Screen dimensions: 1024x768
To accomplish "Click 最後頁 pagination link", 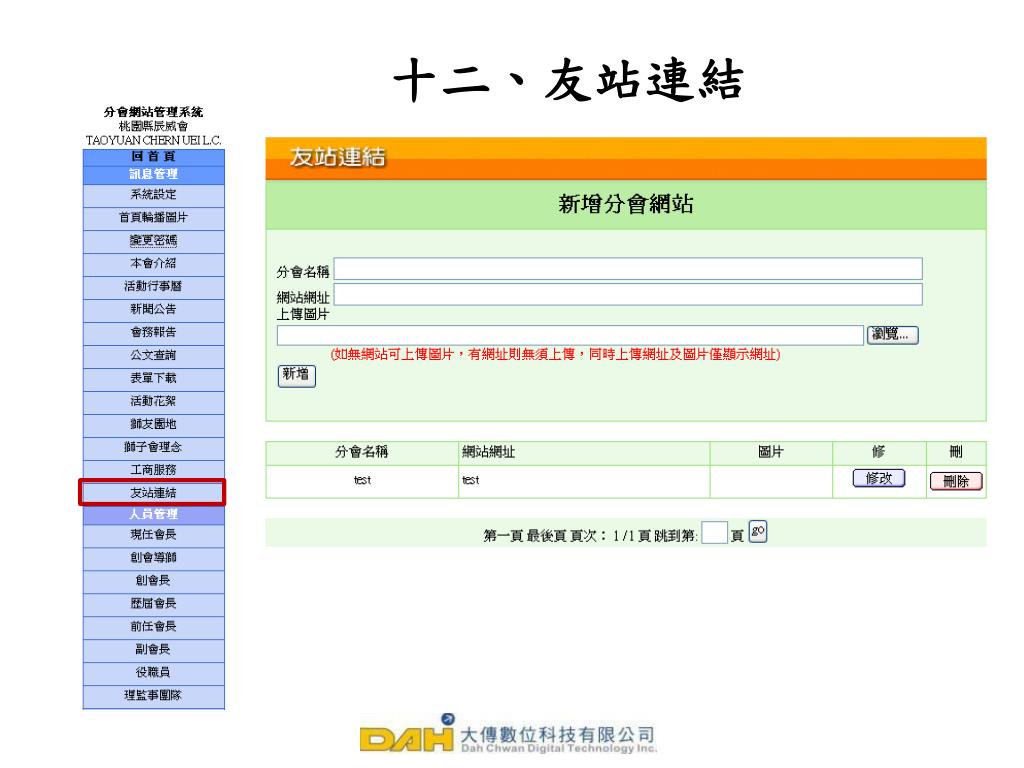I will coord(546,536).
